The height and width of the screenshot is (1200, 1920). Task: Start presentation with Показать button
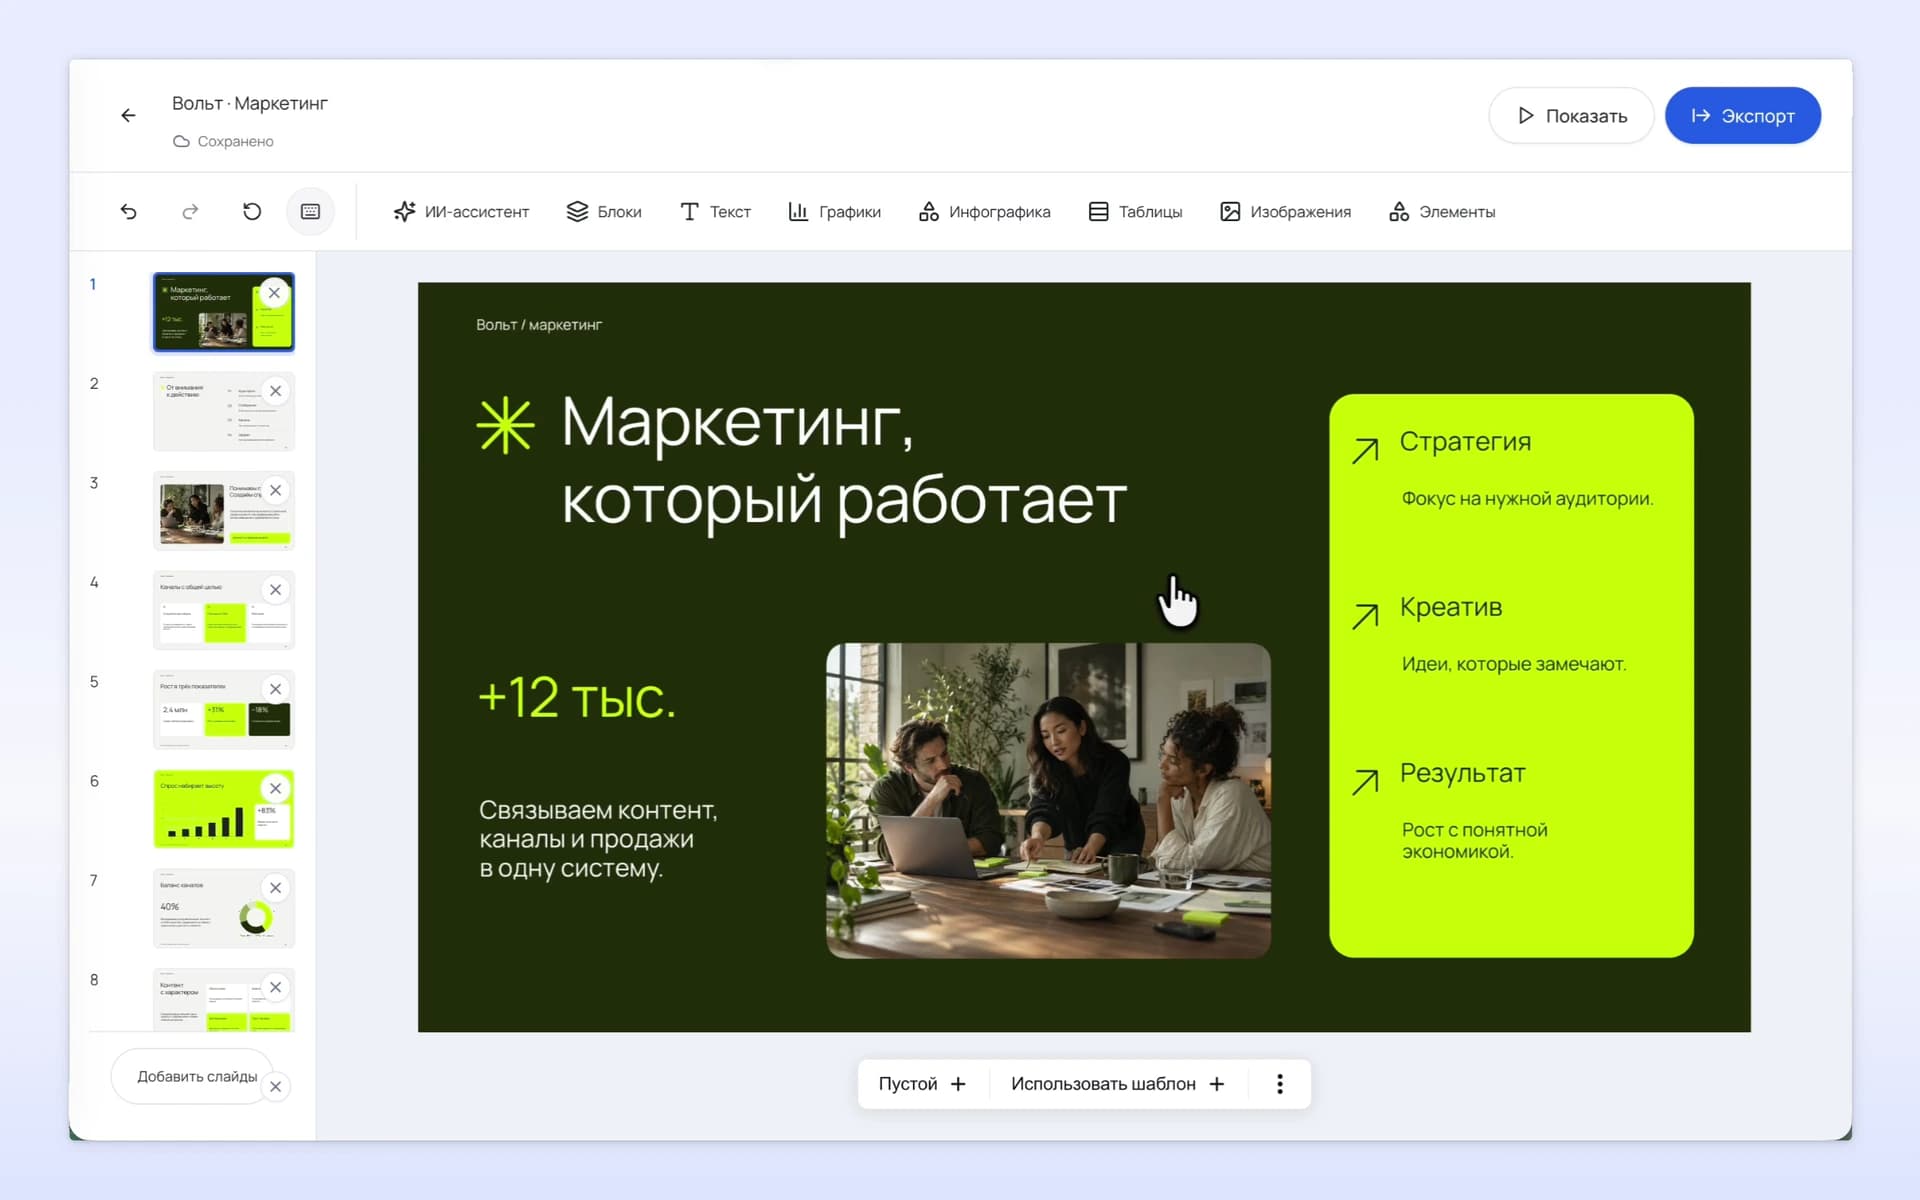coord(1571,115)
